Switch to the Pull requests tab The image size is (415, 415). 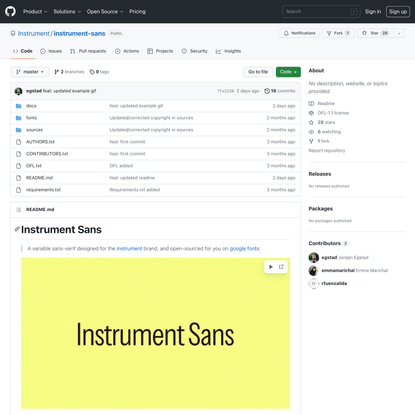coord(88,51)
